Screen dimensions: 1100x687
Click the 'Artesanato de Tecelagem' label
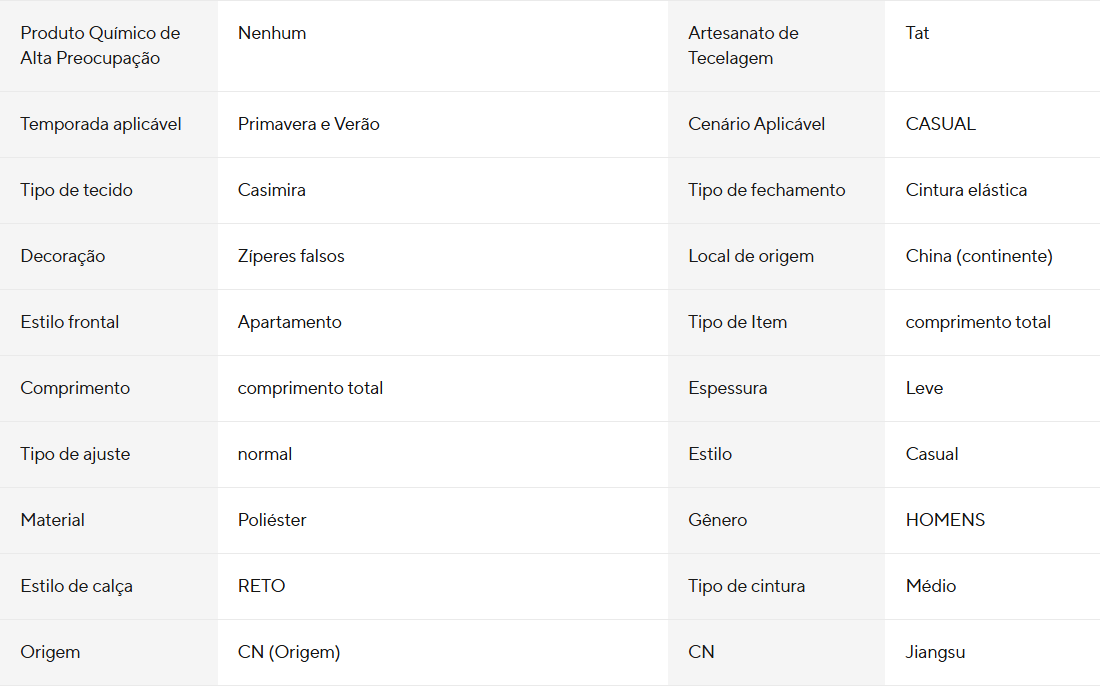click(743, 45)
